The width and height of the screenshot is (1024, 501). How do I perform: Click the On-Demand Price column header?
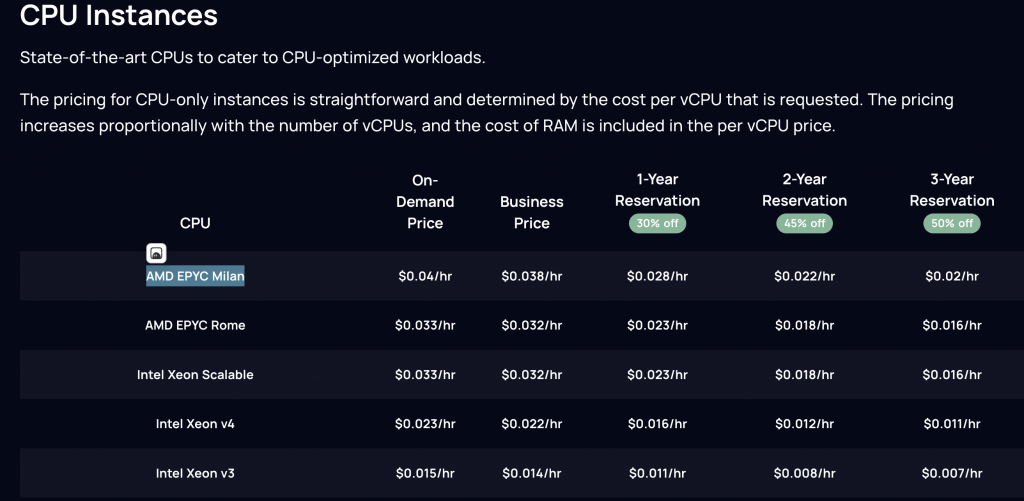(425, 202)
